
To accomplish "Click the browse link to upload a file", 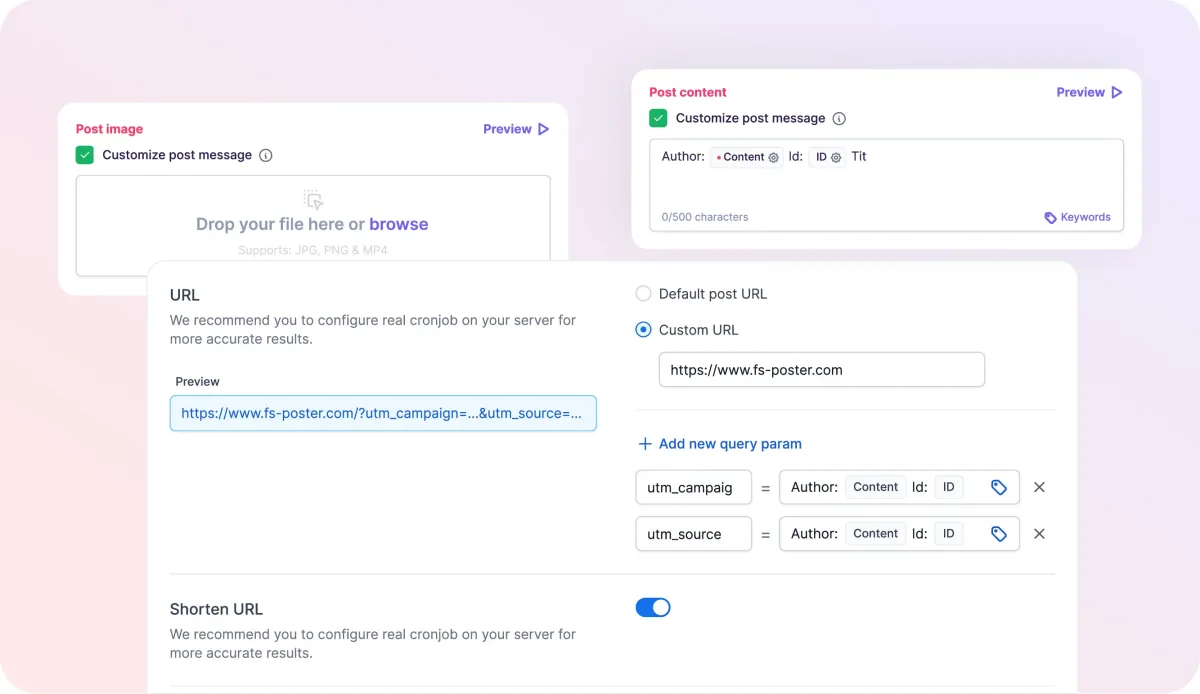I will 398,224.
